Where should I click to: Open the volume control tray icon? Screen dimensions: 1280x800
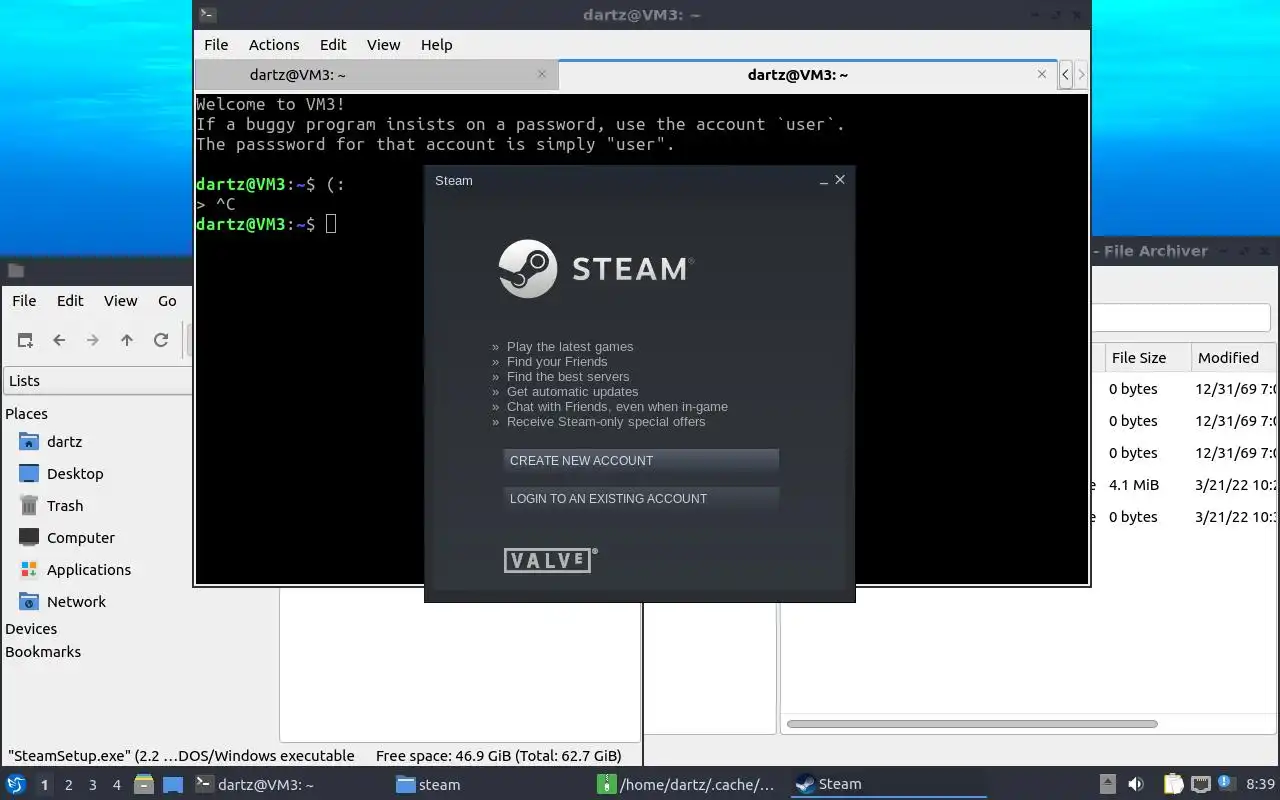point(1136,785)
